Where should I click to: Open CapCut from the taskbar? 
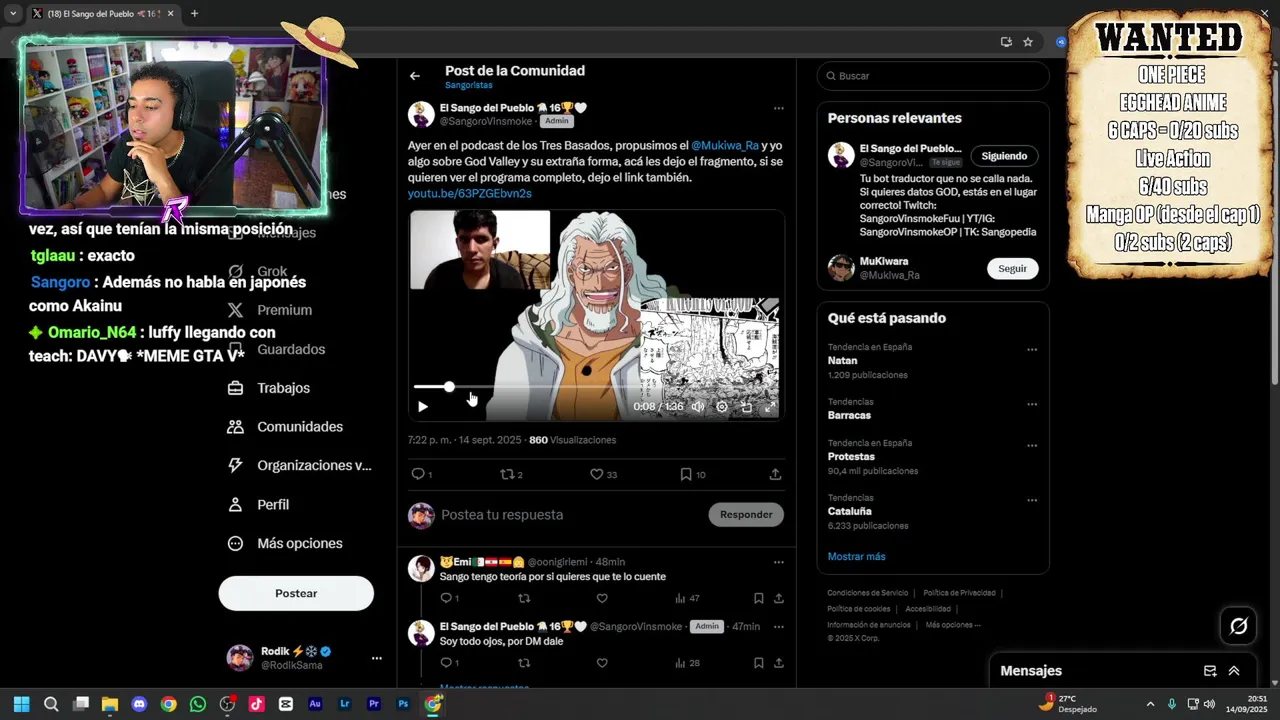tap(286, 704)
